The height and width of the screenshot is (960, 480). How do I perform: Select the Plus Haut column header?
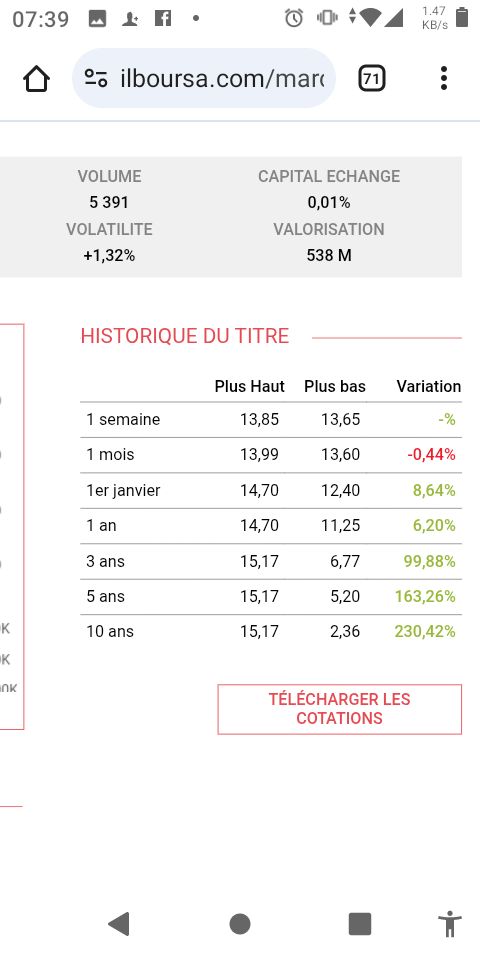[249, 386]
